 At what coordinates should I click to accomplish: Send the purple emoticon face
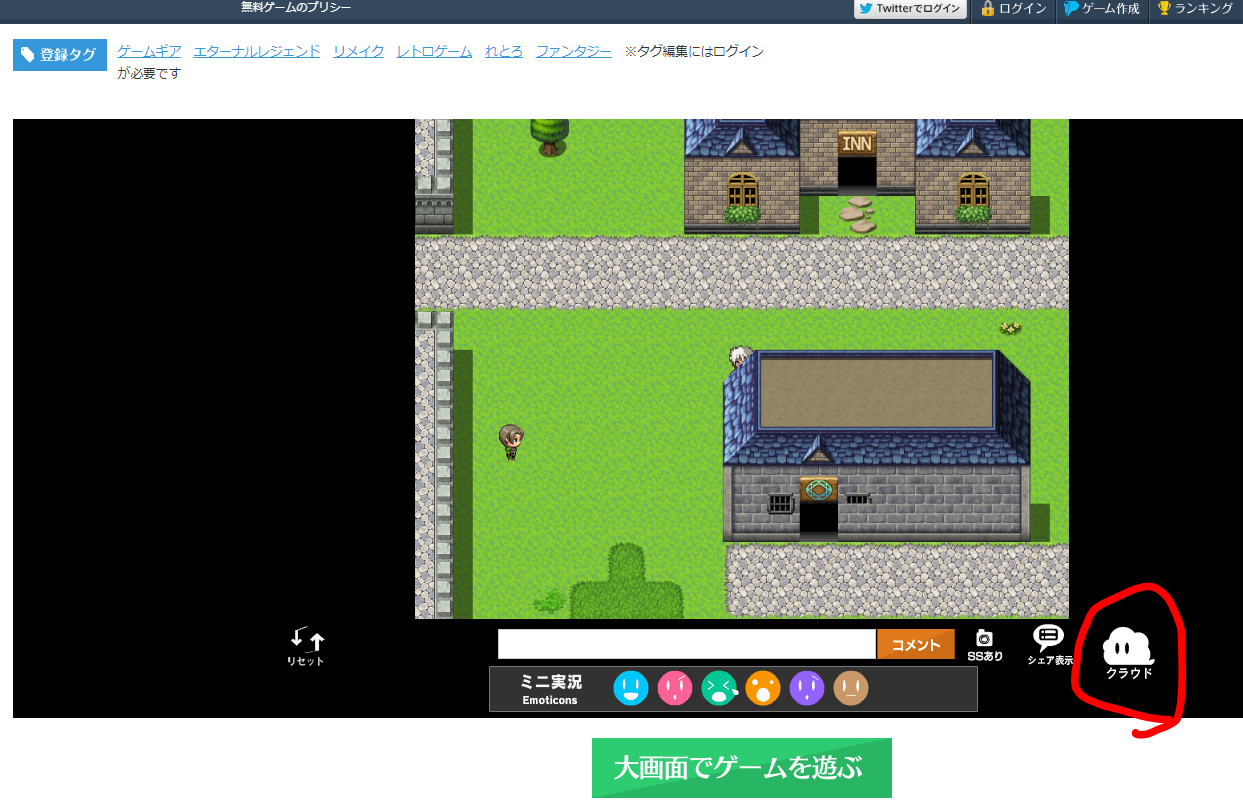click(x=807, y=688)
